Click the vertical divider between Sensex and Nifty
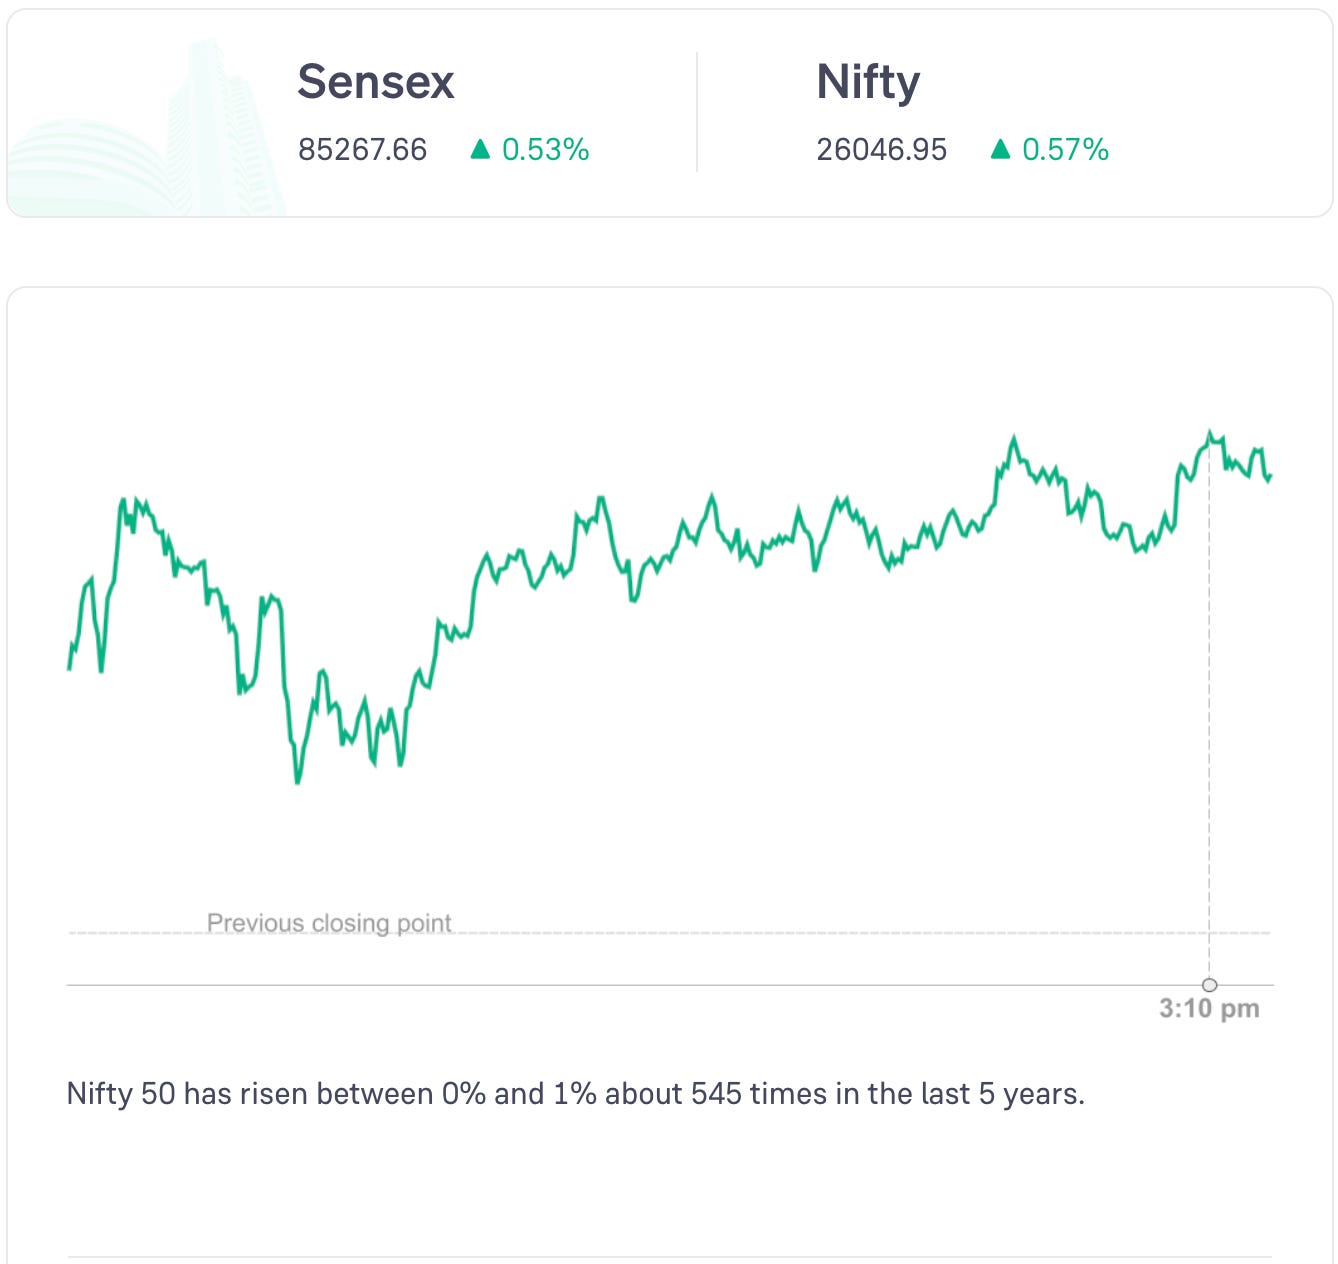The image size is (1338, 1264). [697, 112]
